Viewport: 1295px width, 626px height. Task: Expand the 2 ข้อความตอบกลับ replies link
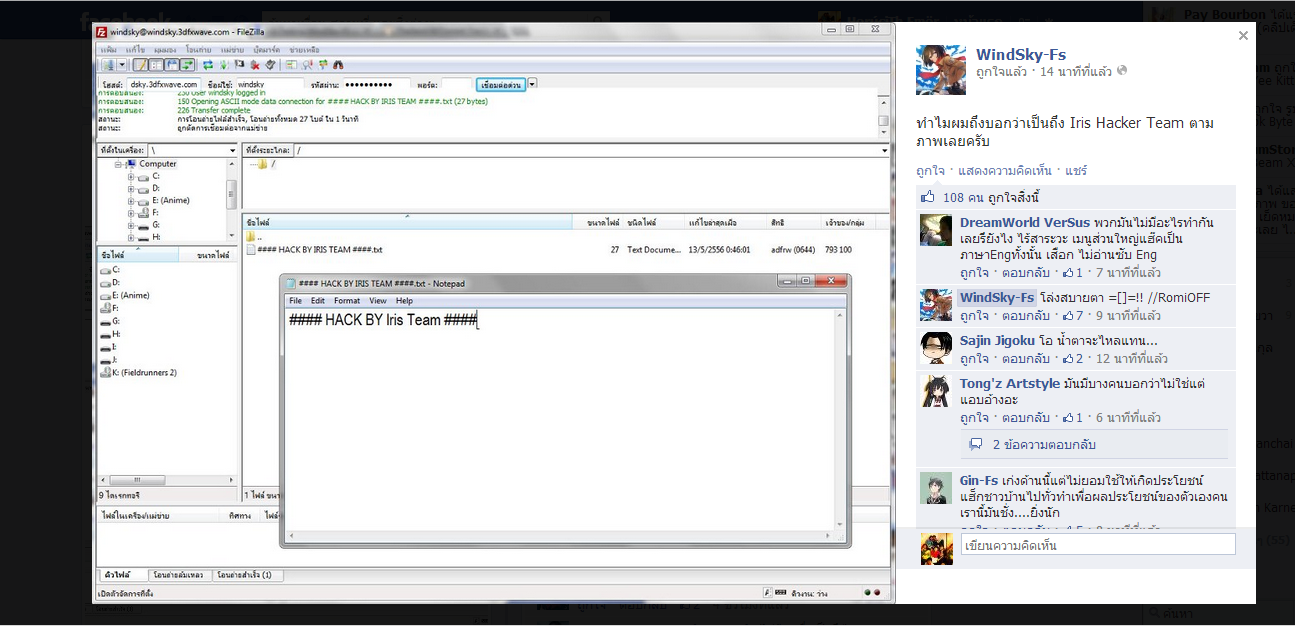point(1044,444)
